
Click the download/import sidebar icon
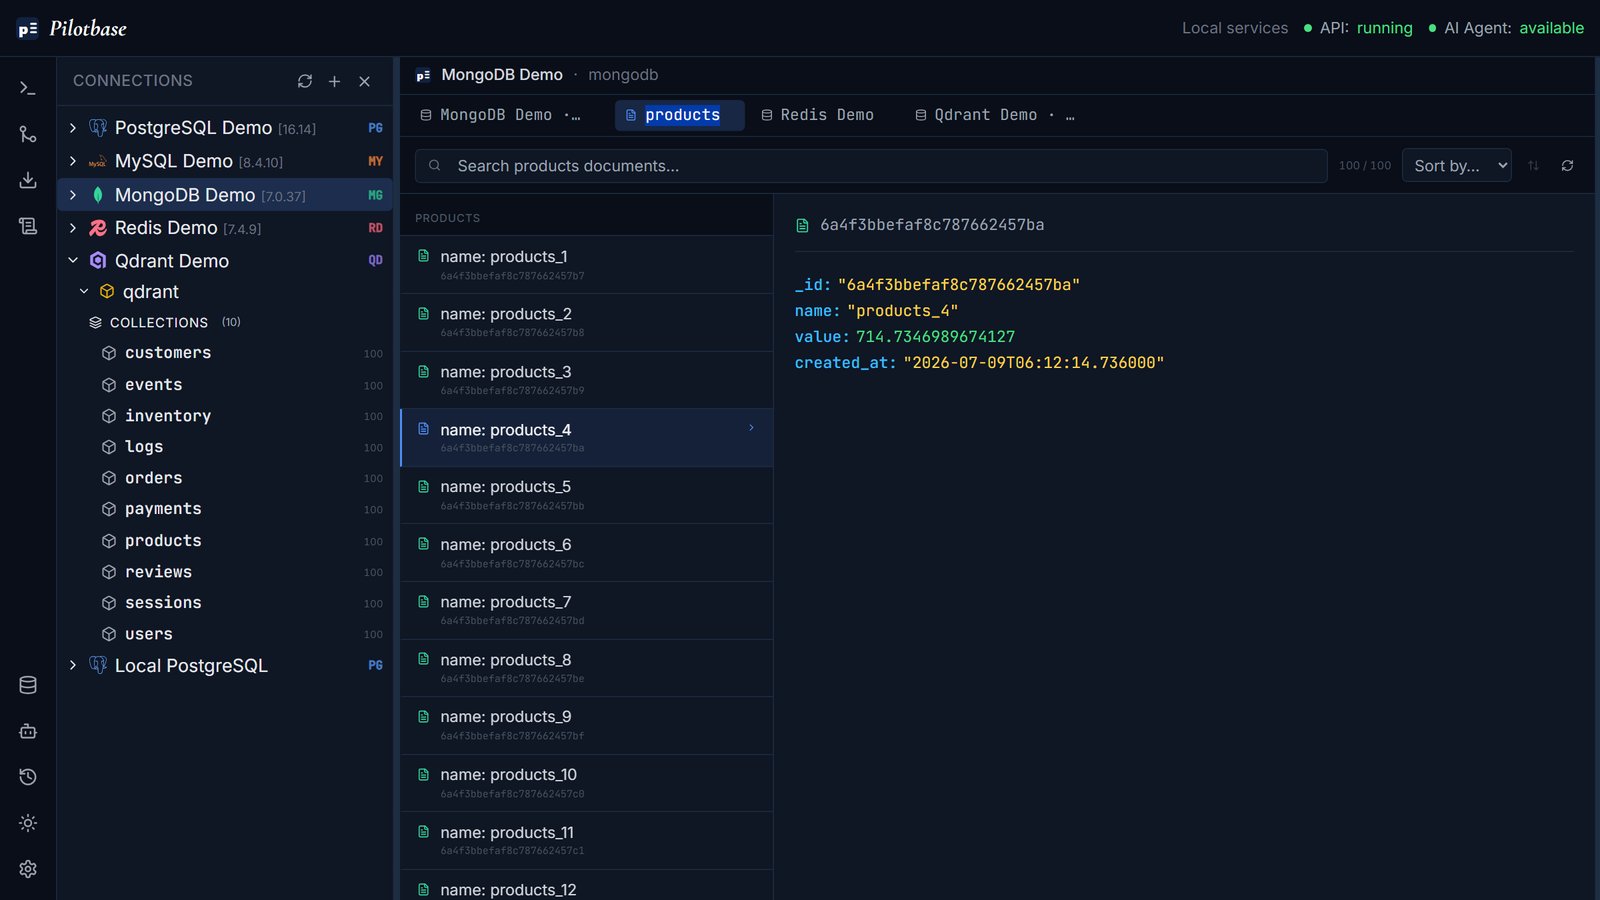(28, 180)
